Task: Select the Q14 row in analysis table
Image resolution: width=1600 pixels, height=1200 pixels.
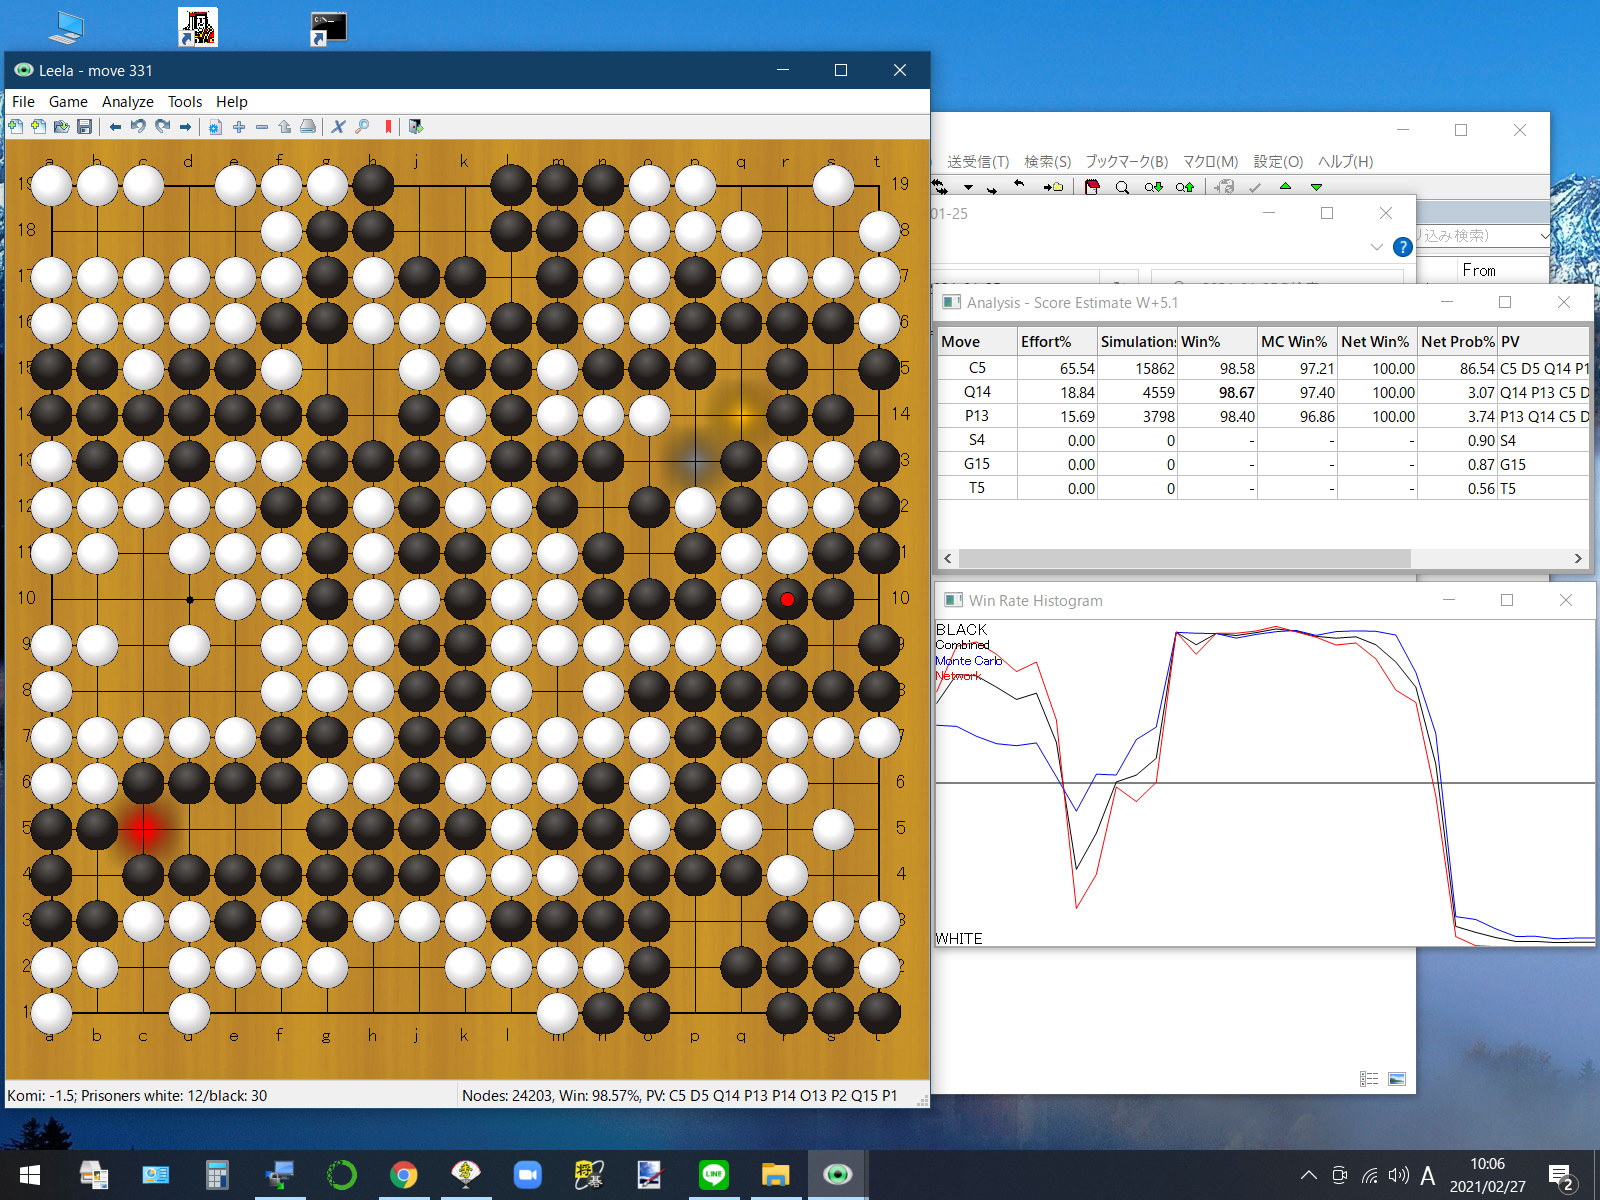Action: pyautogui.click(x=977, y=392)
